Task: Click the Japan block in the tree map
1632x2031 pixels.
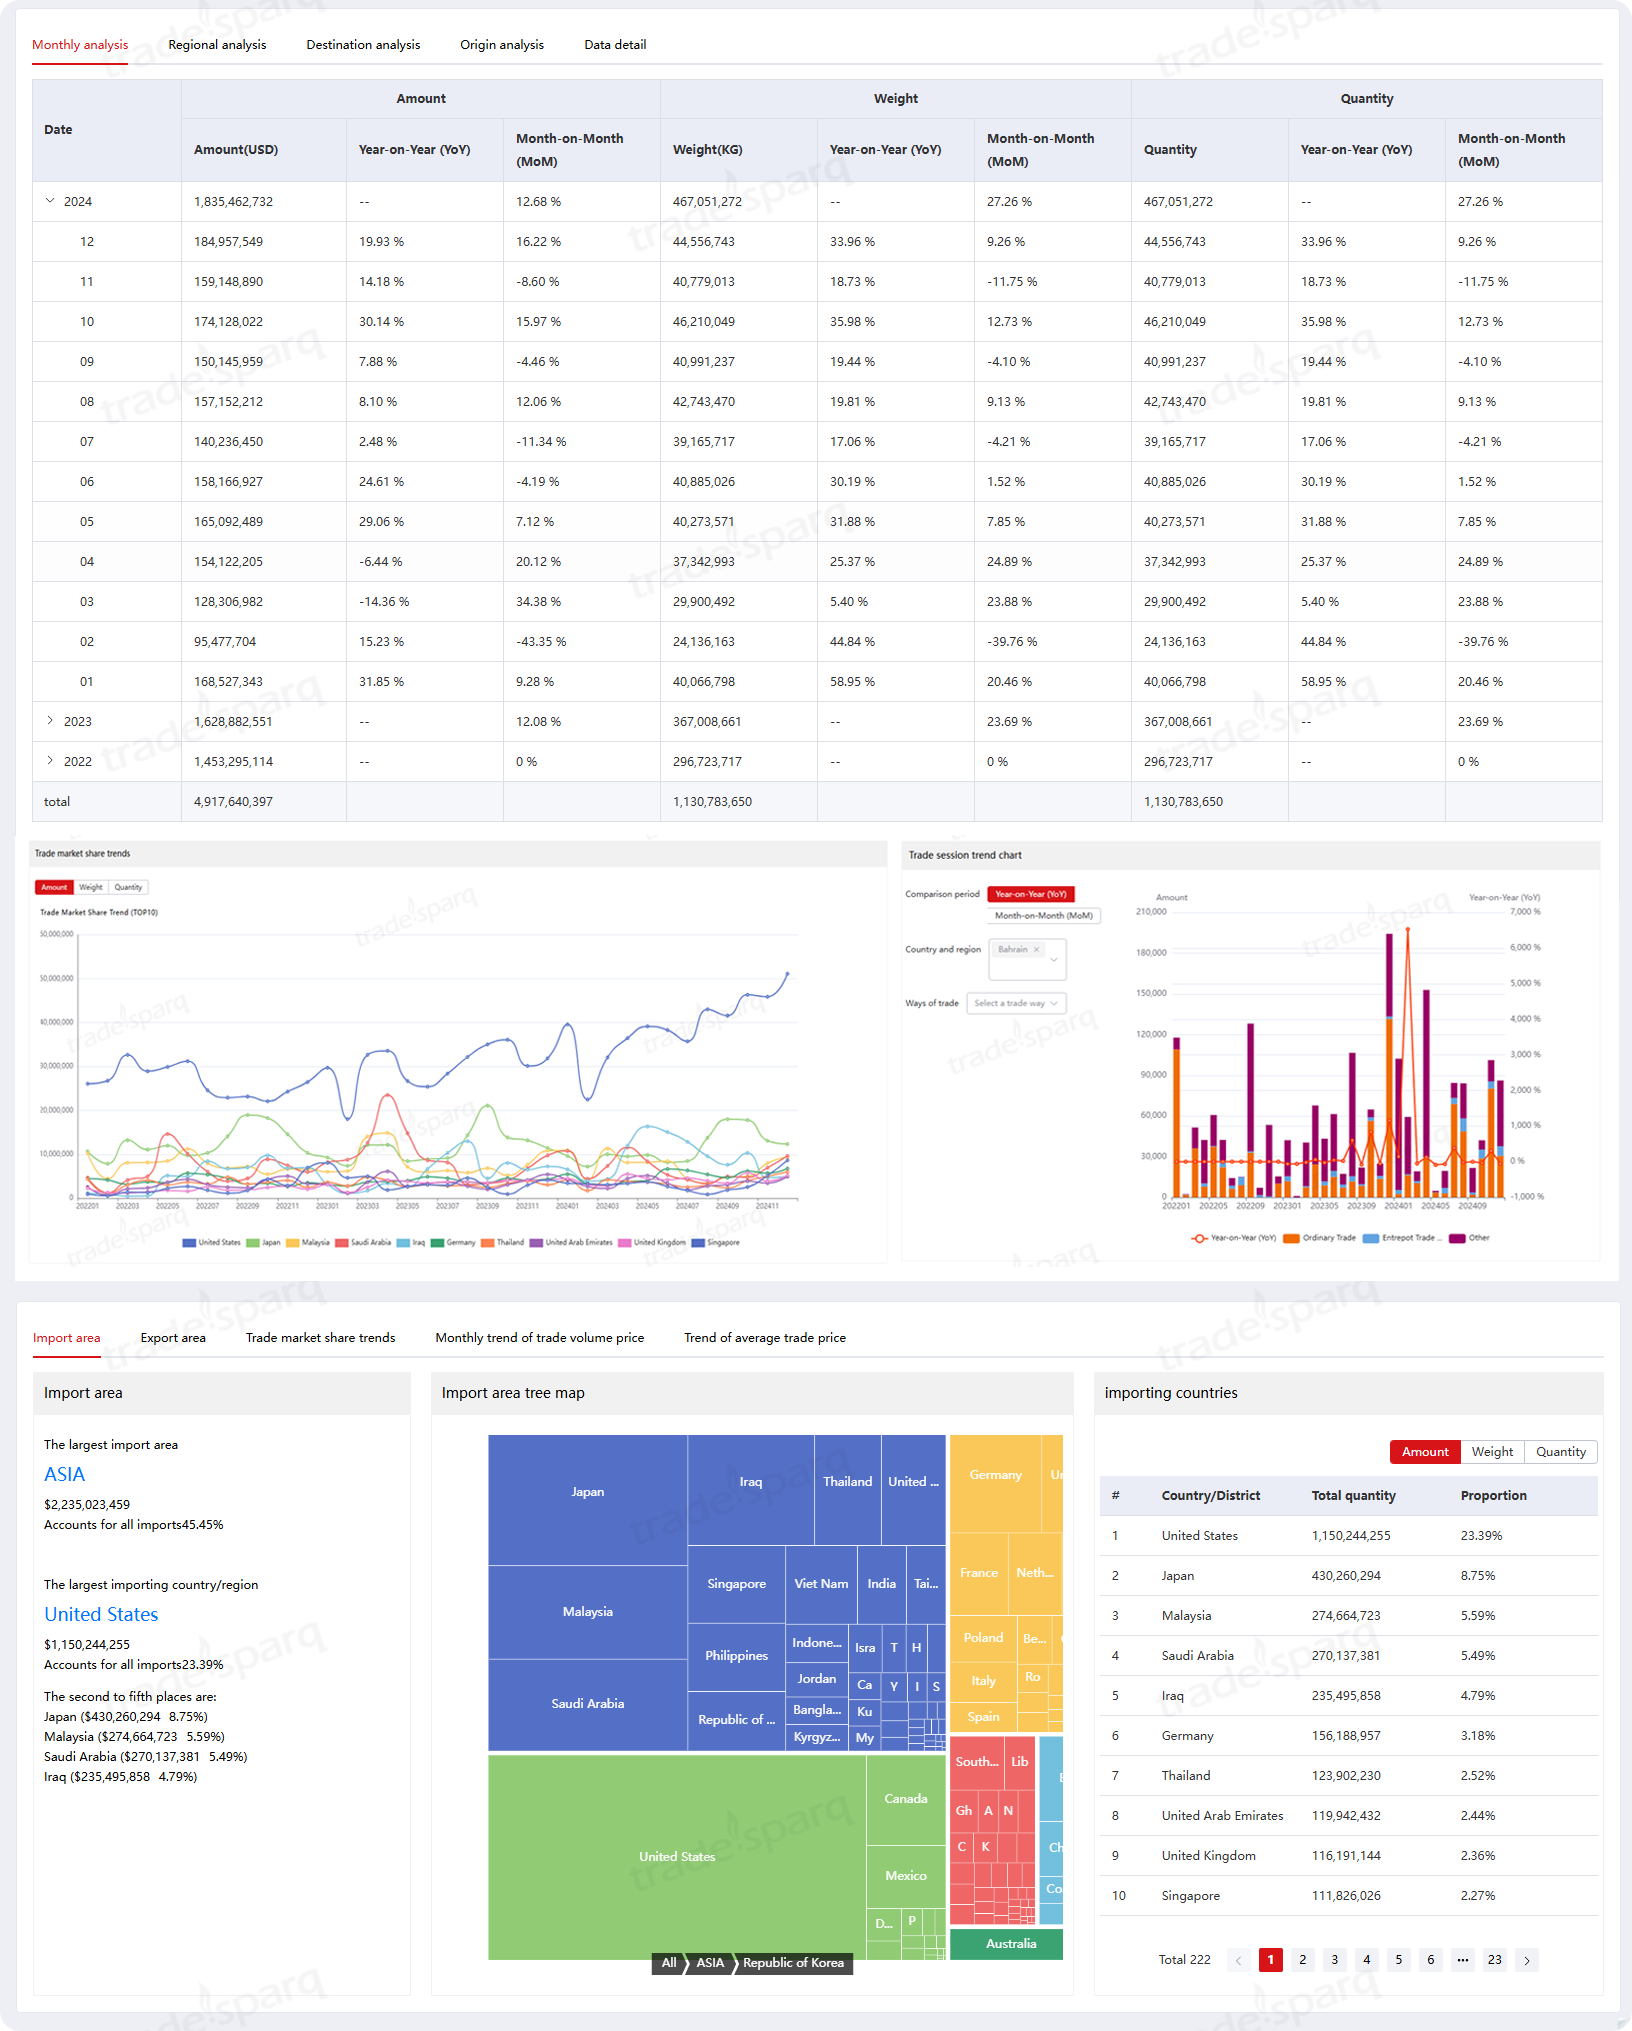Action: [587, 1492]
